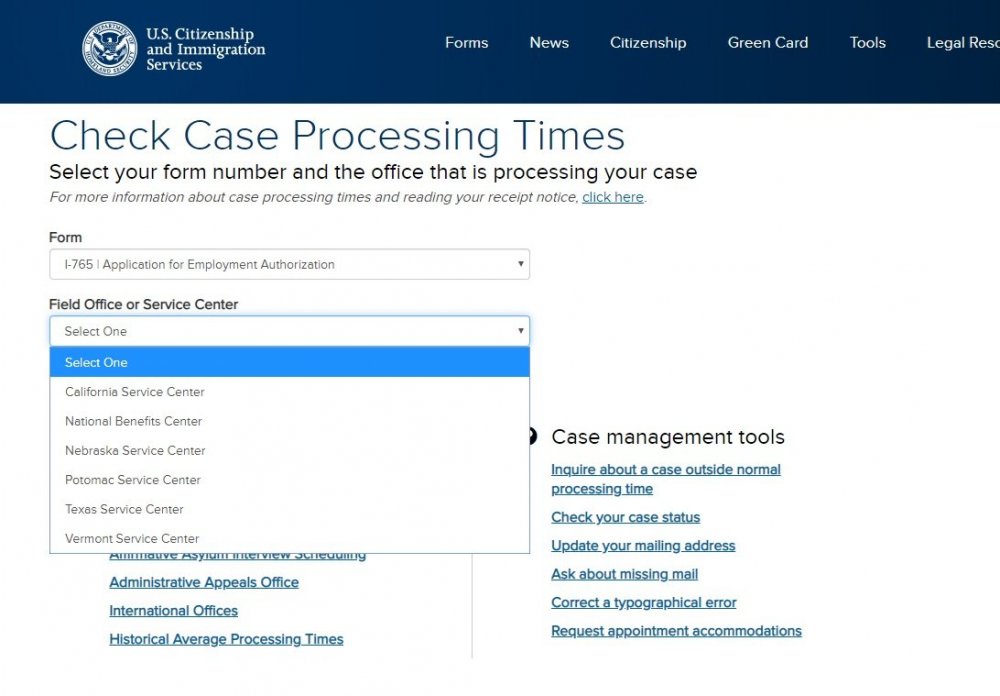Open Update your mailing address link
Viewport: 1000px width, 696px height.
(x=643, y=546)
